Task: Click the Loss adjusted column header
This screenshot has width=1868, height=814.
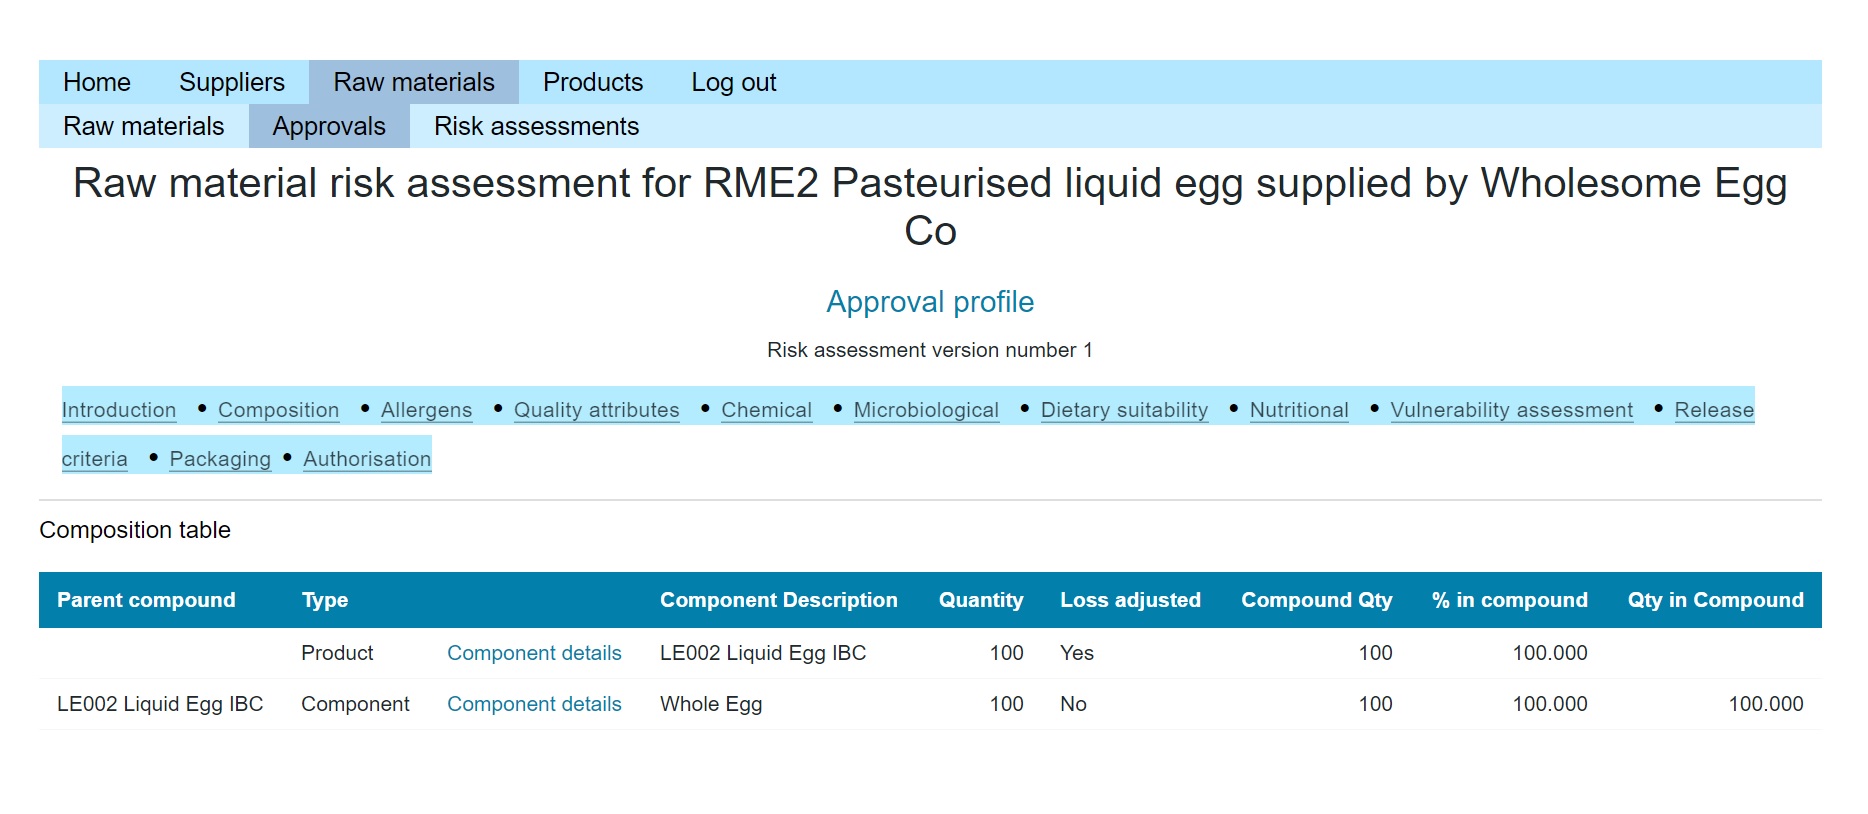Action: click(1130, 600)
